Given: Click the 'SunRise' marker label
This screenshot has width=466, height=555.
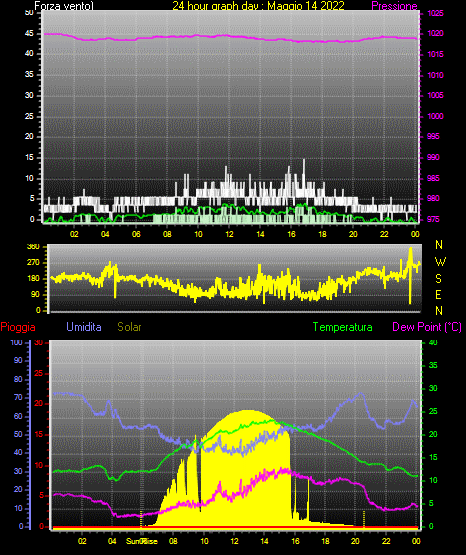Looking at the screenshot, I should [x=142, y=542].
